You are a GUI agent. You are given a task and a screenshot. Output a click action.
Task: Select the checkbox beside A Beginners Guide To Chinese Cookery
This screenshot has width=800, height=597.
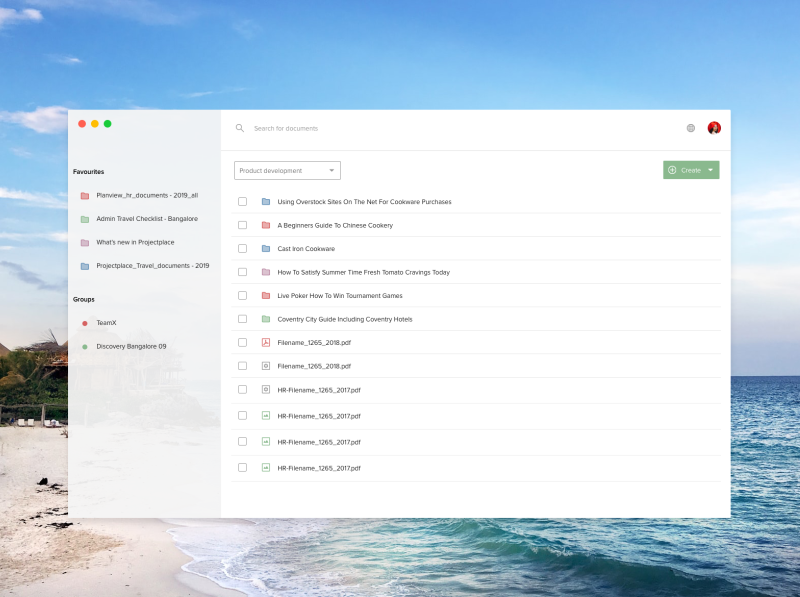[241, 225]
